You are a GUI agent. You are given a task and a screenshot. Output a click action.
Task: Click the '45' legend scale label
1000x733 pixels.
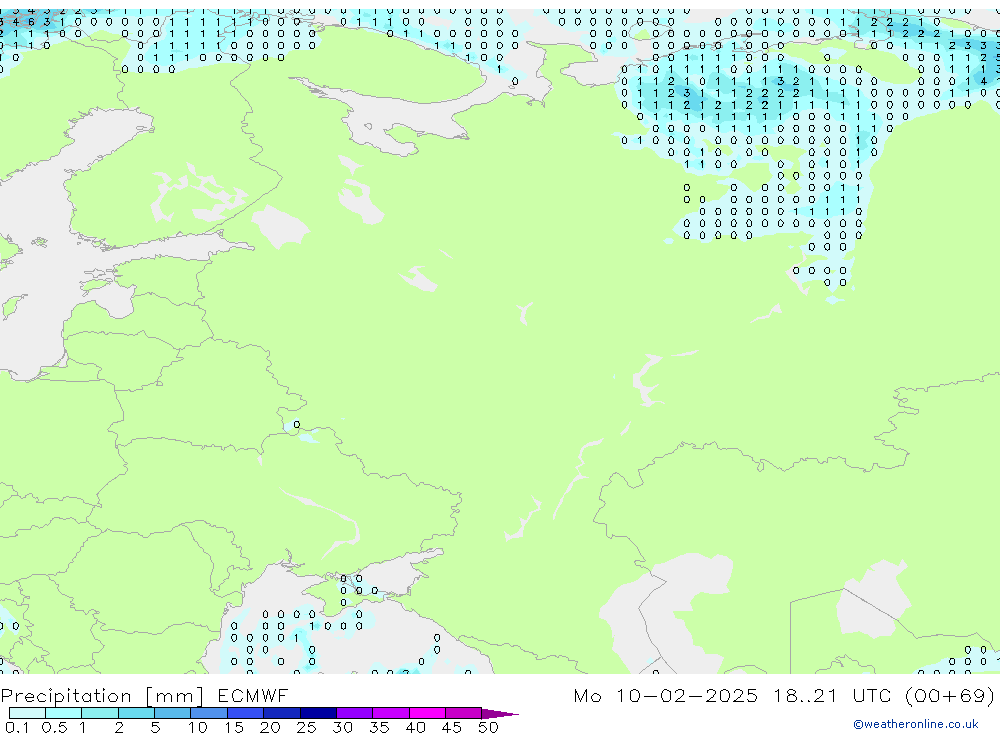452,727
